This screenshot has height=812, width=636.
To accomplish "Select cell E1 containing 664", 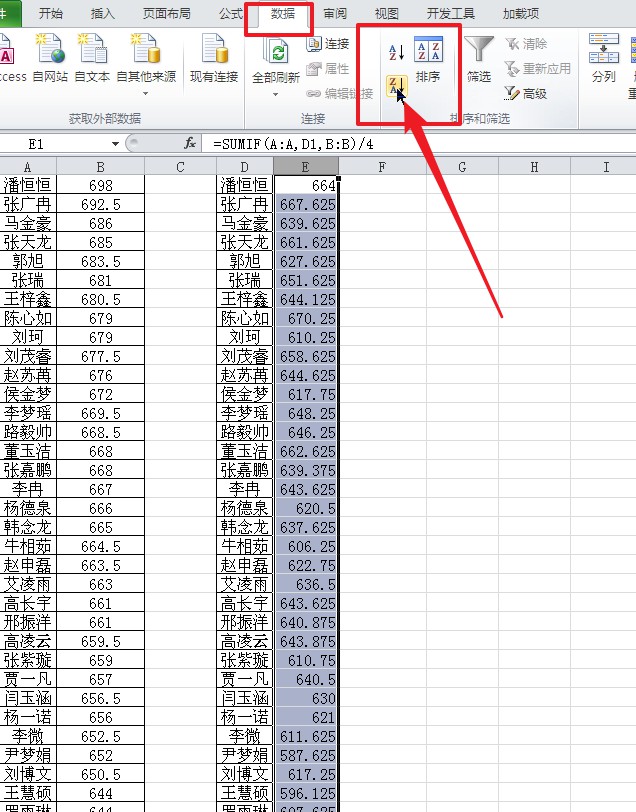I will (306, 185).
